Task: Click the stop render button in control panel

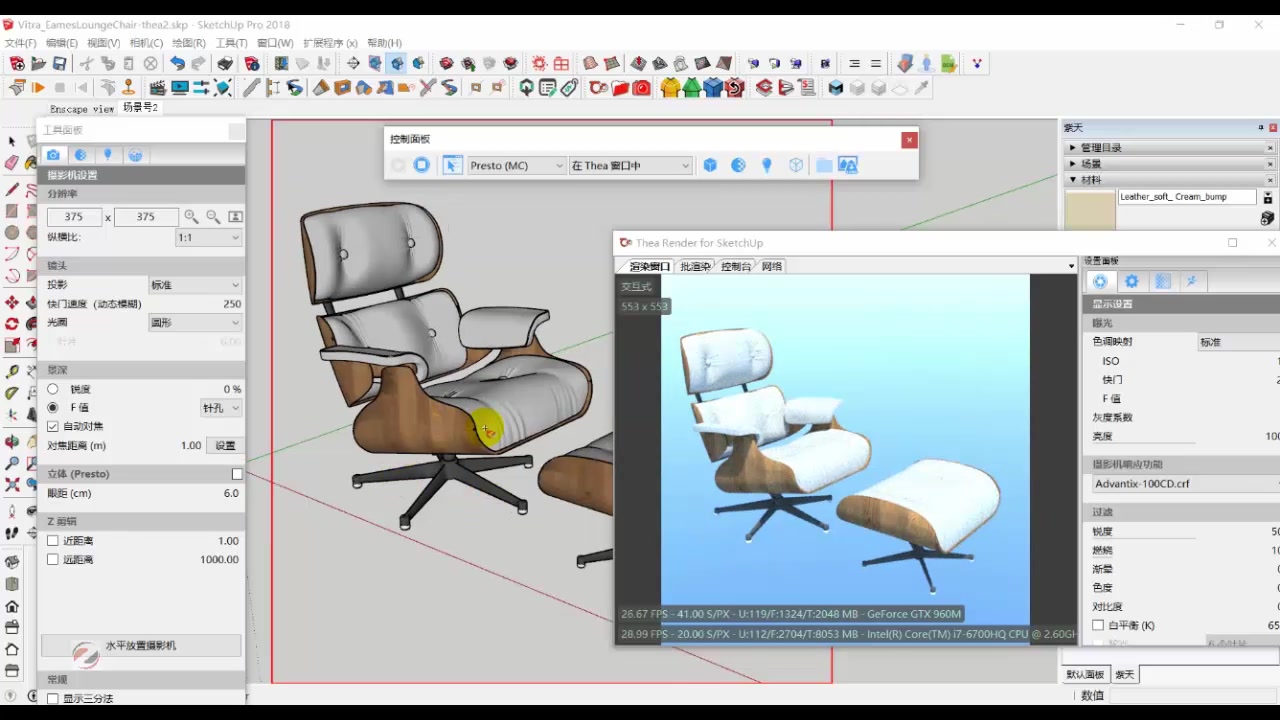Action: click(x=422, y=165)
